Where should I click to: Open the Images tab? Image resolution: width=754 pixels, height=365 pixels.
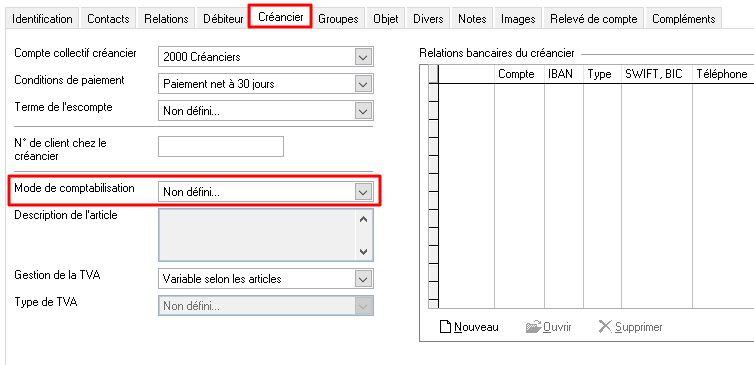tap(518, 19)
